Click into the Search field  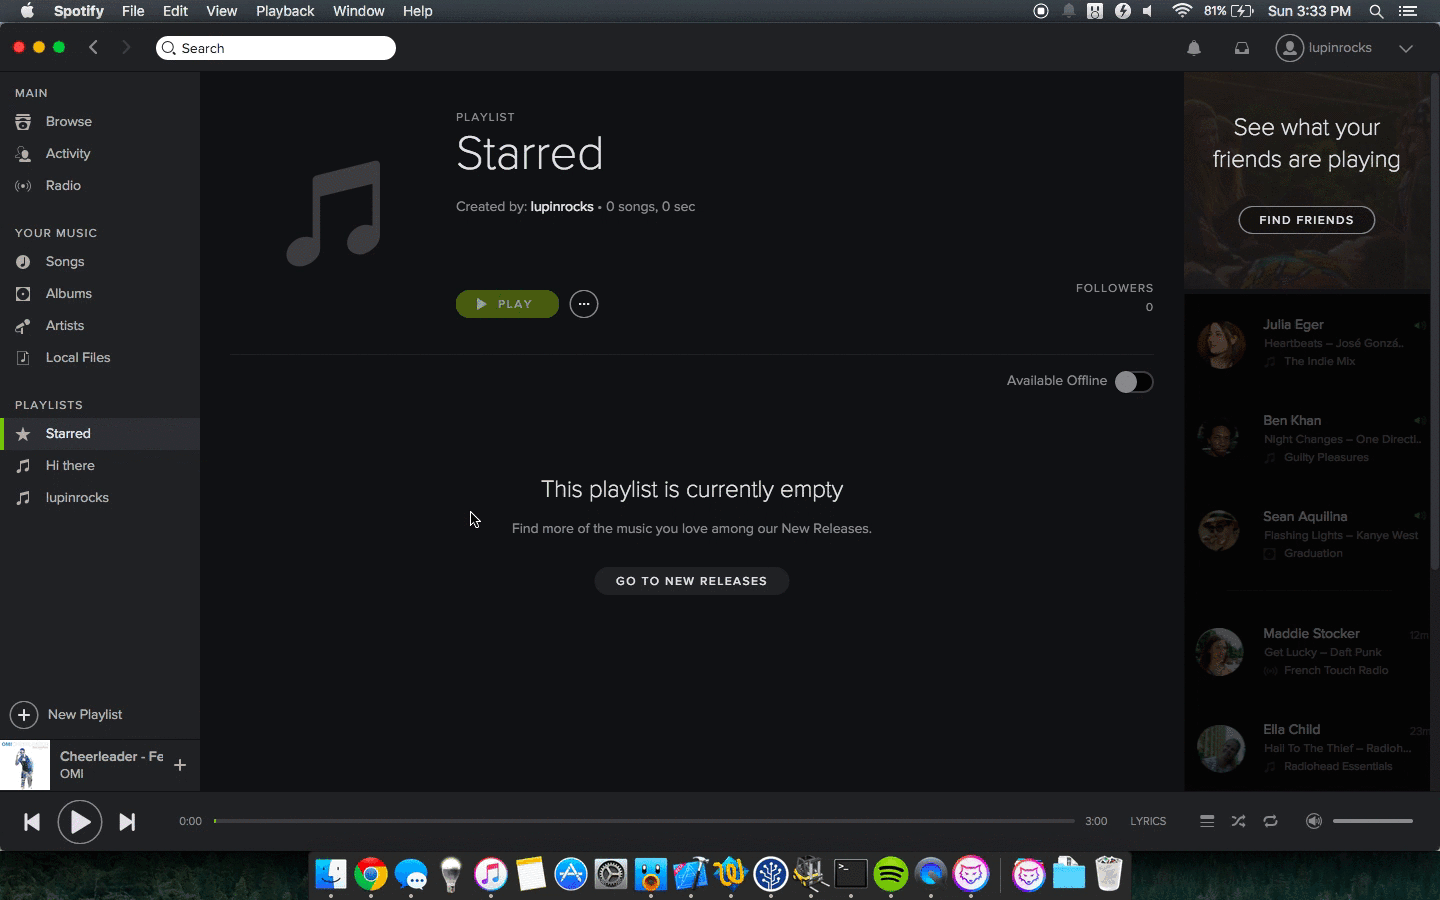pyautogui.click(x=276, y=48)
